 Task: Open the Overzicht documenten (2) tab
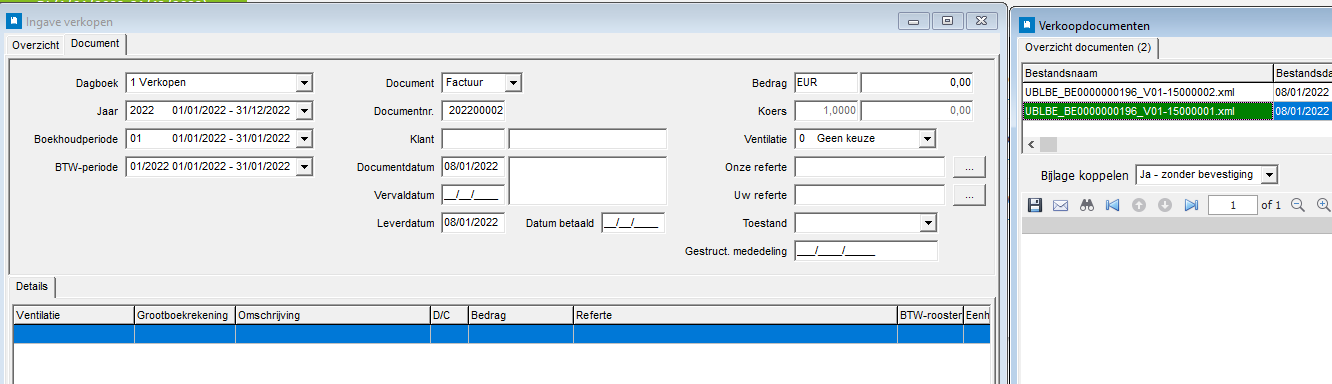[x=1088, y=48]
